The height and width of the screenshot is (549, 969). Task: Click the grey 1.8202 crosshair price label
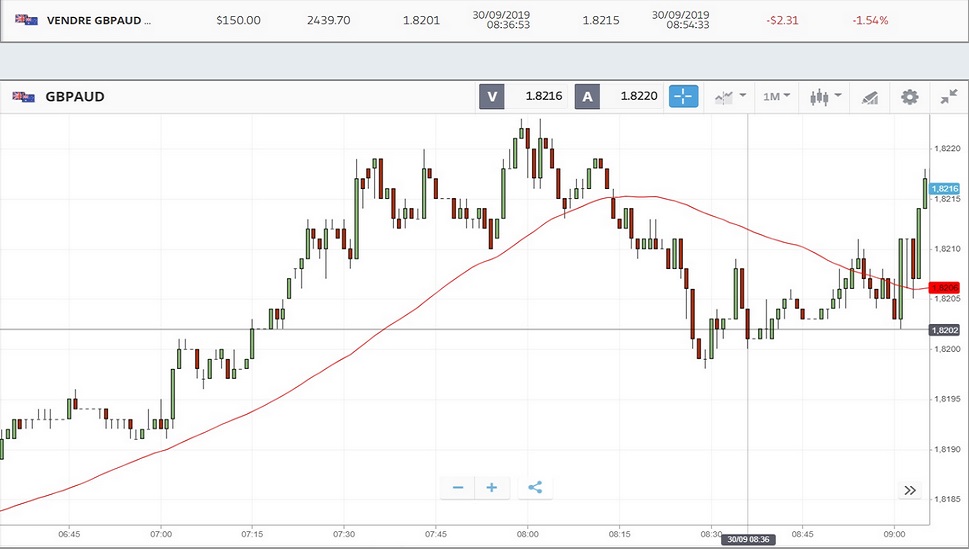(x=945, y=330)
